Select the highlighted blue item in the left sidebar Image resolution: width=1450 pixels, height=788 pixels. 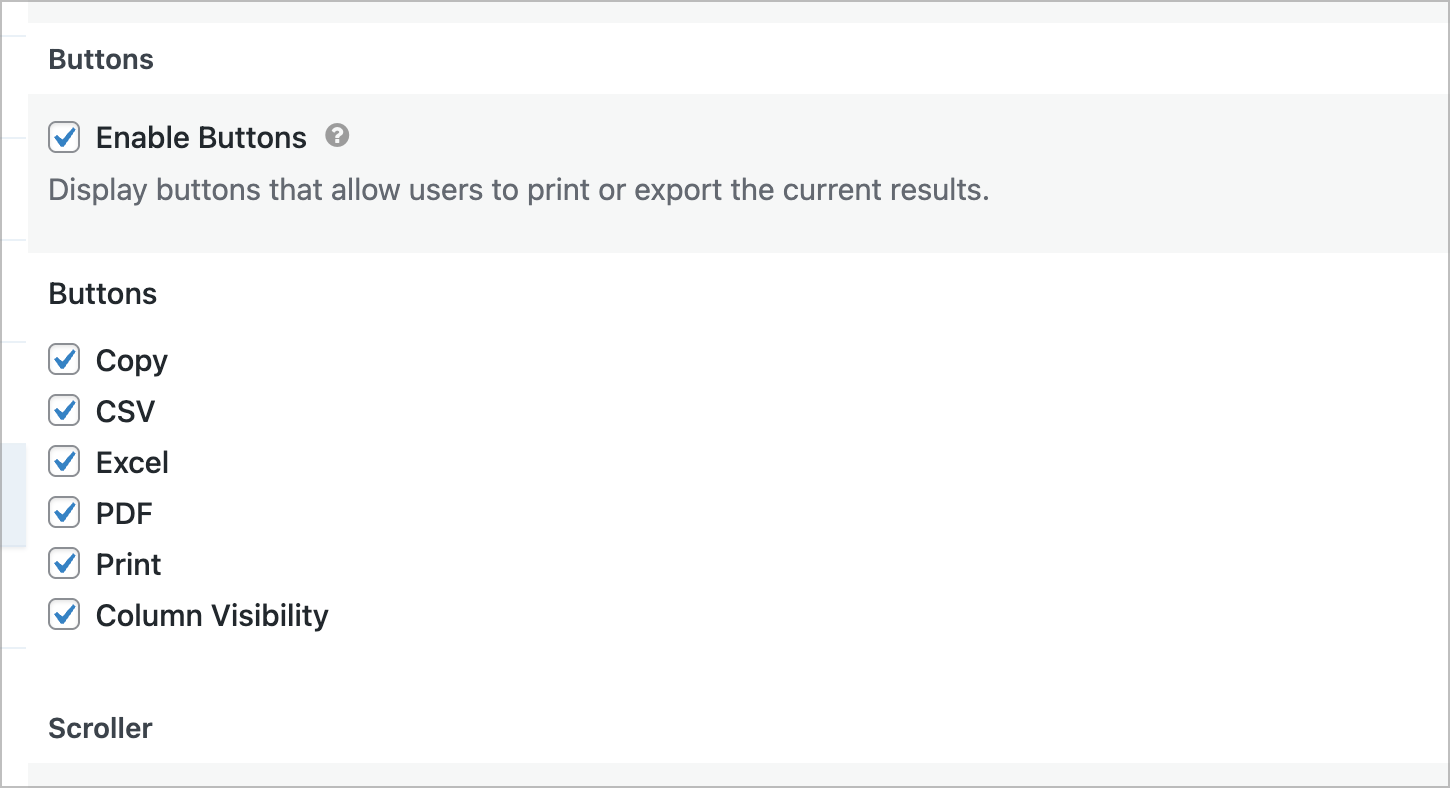click(13, 495)
